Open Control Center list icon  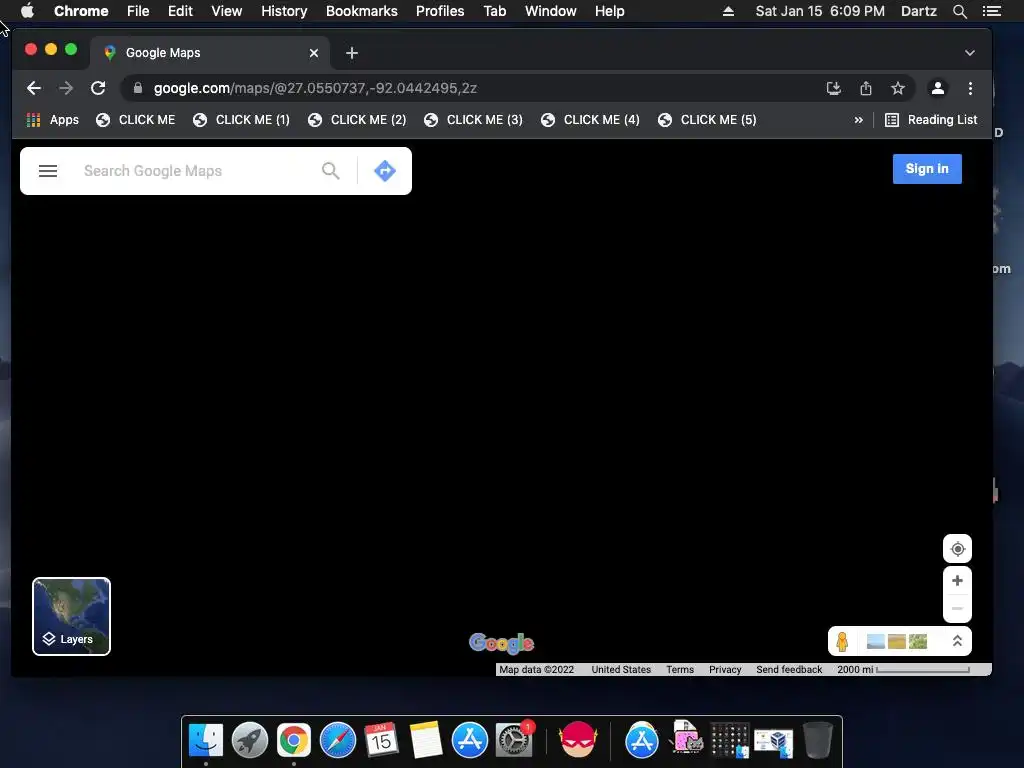tap(991, 11)
